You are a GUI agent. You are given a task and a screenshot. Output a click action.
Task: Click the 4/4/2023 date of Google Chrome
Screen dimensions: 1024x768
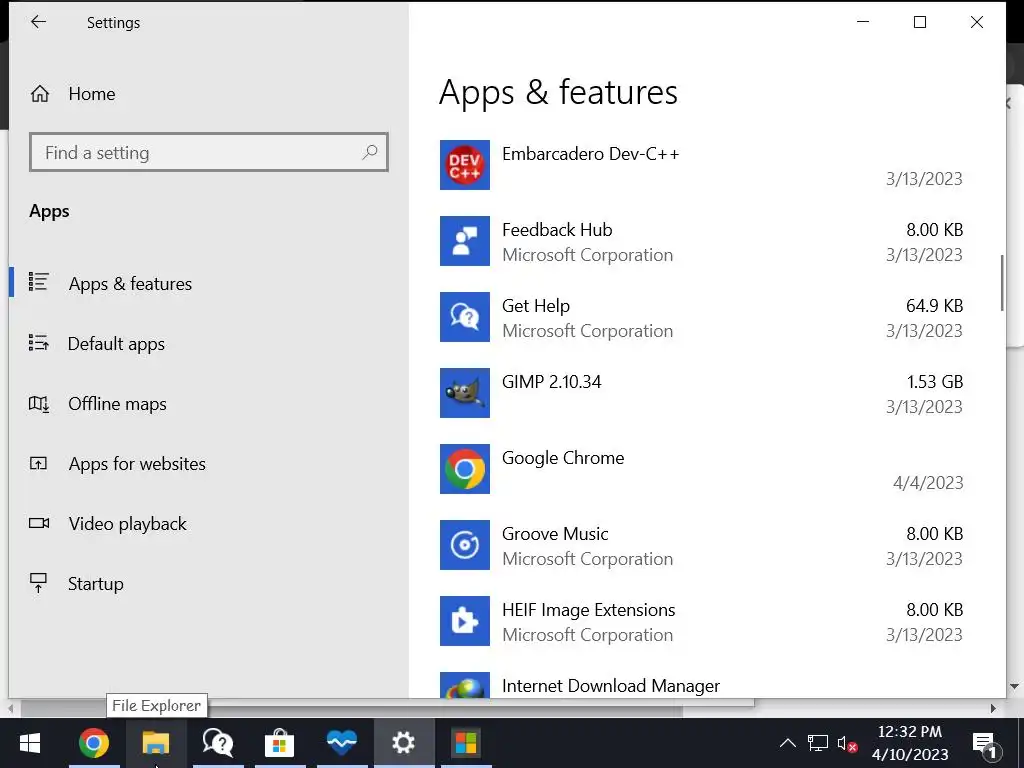(x=928, y=483)
